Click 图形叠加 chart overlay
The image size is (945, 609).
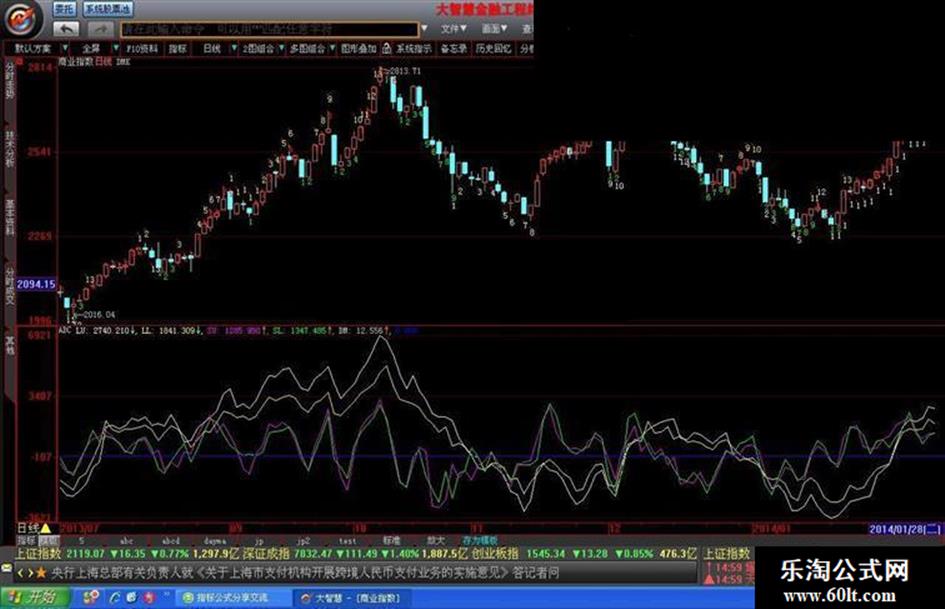pos(359,48)
